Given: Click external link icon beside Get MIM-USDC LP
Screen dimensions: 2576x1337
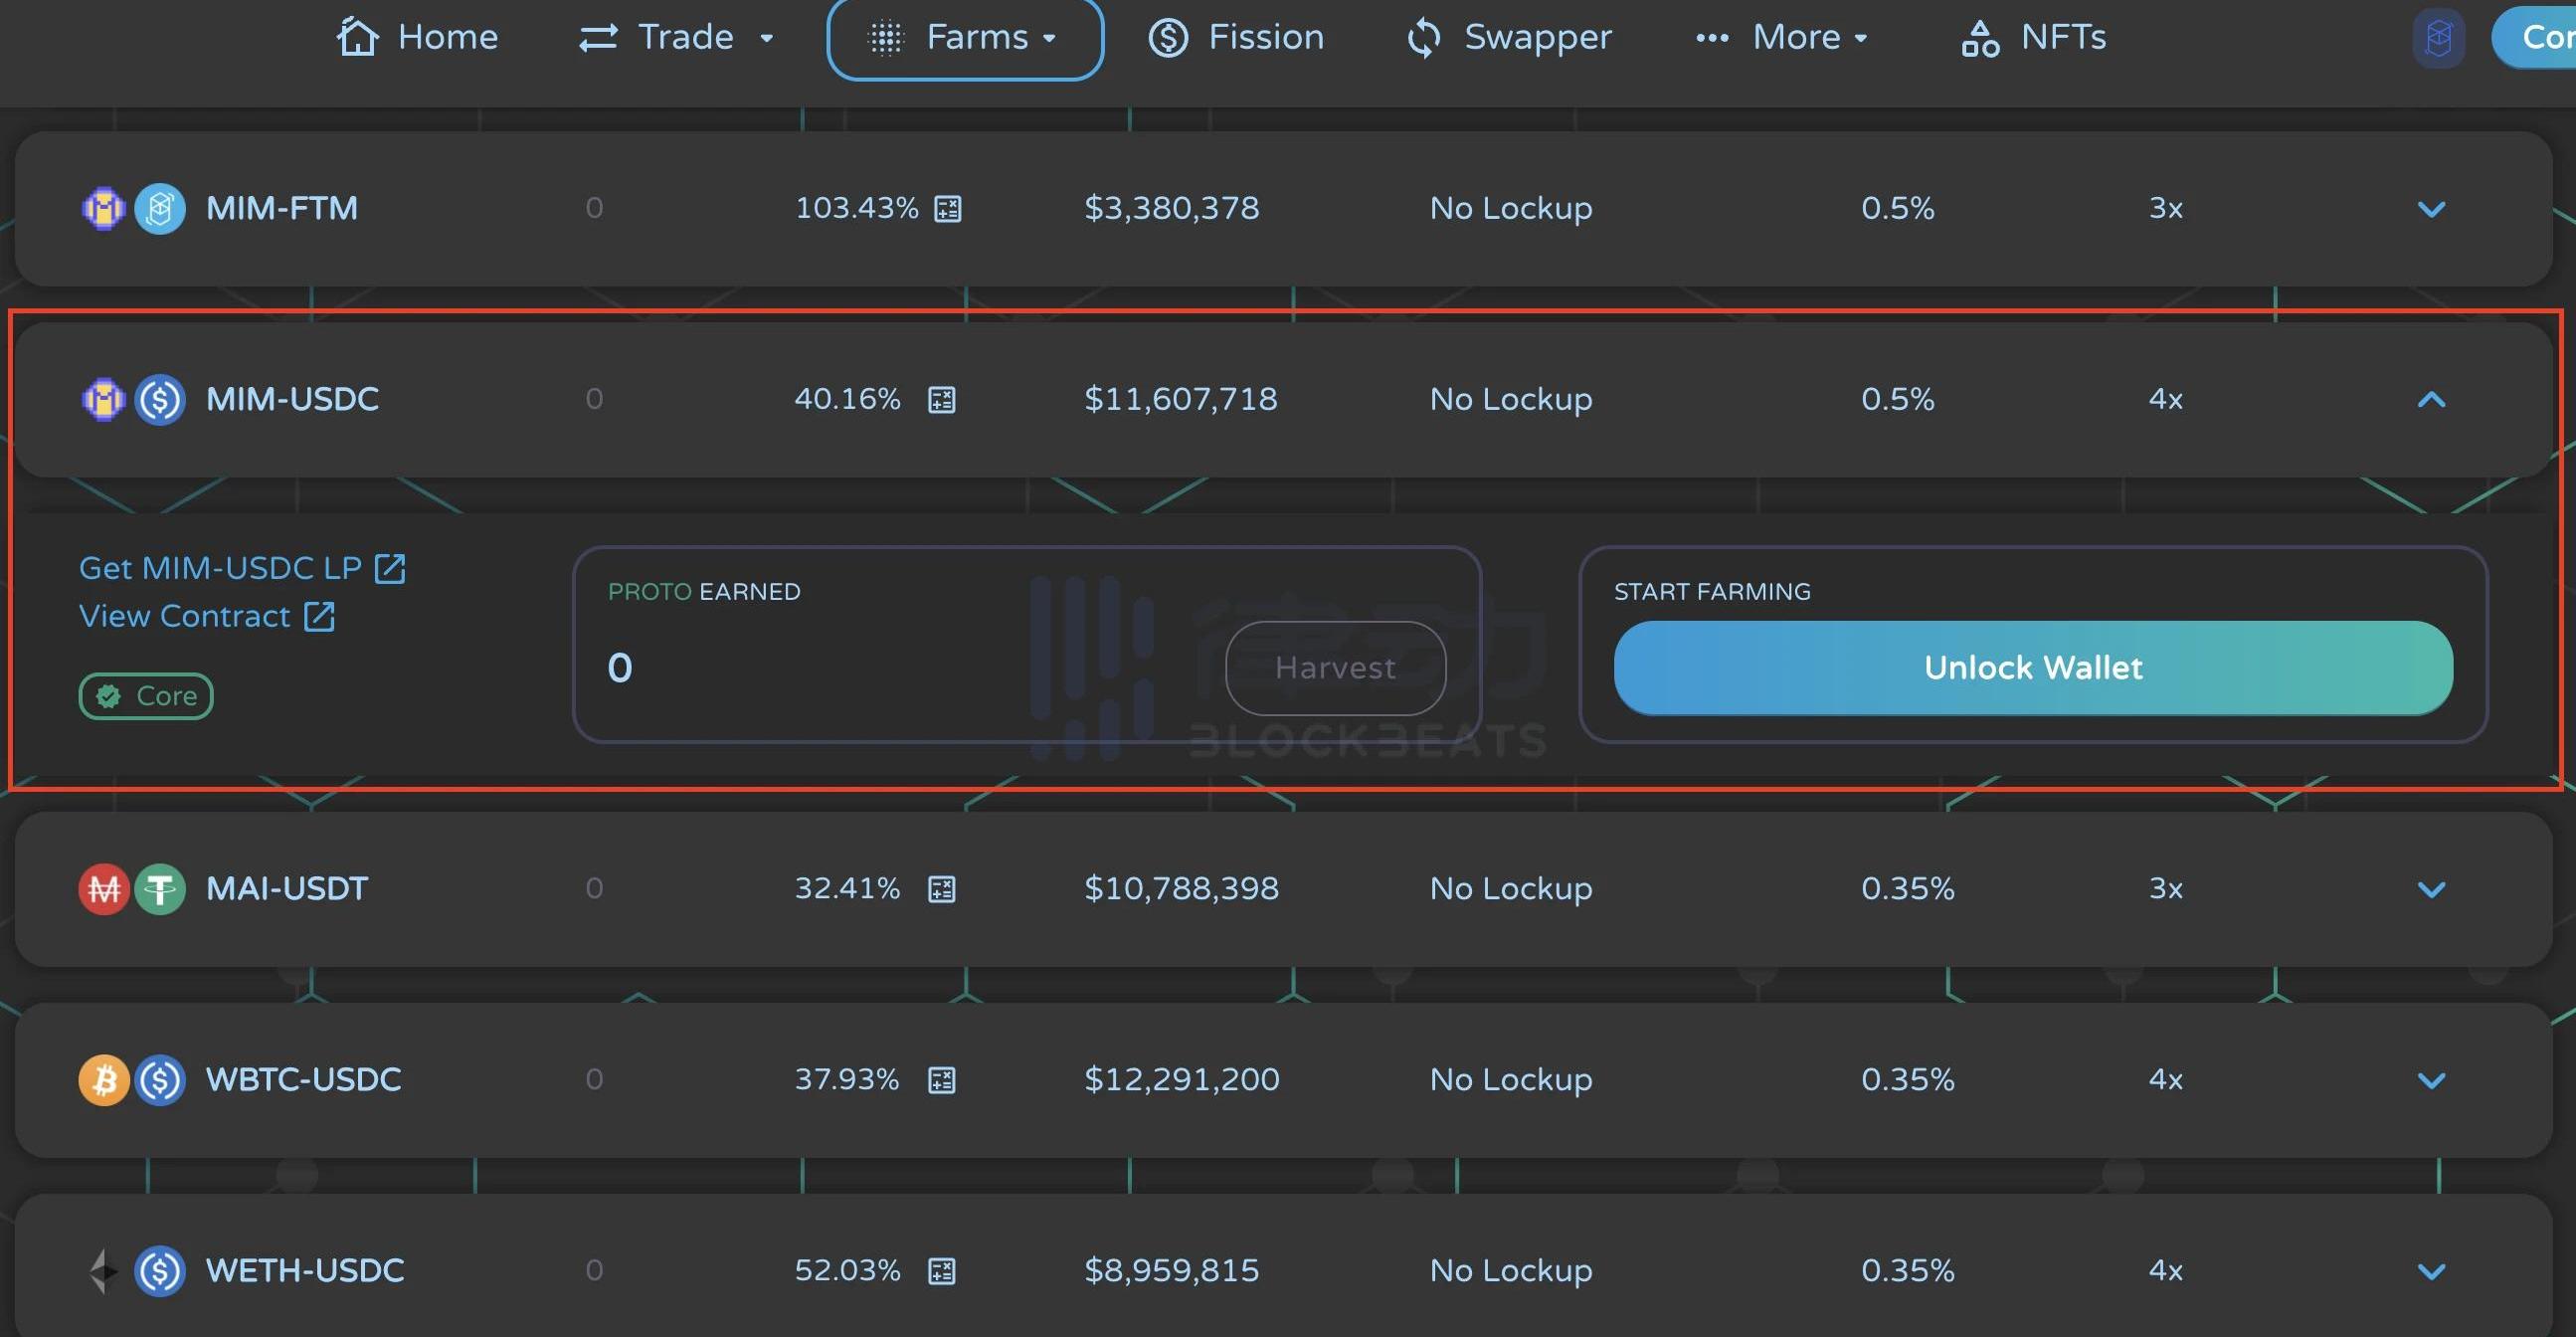Looking at the screenshot, I should 390,568.
